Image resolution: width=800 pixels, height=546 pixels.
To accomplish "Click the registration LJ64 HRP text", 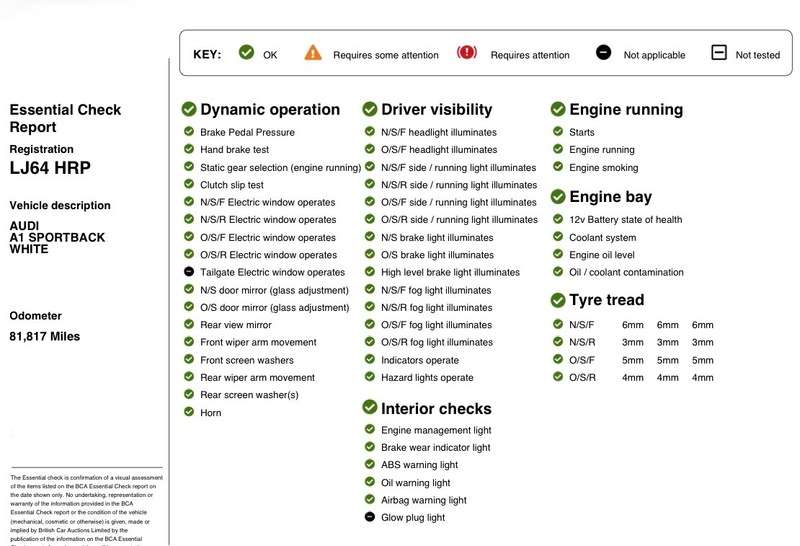I will point(49,167).
